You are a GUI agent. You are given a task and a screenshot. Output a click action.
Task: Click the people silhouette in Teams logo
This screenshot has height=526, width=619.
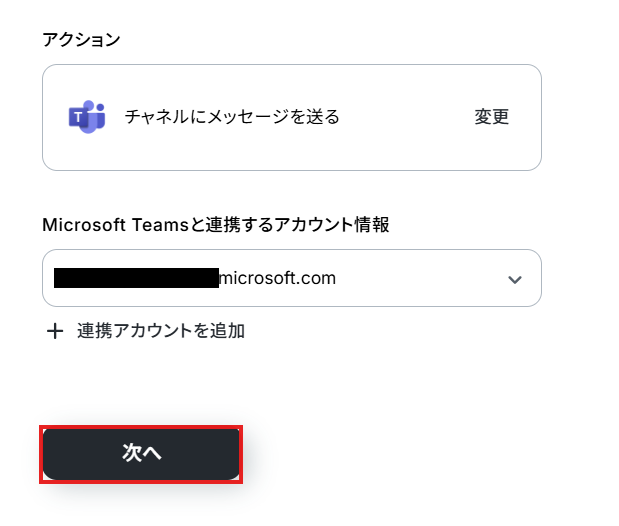95,116
